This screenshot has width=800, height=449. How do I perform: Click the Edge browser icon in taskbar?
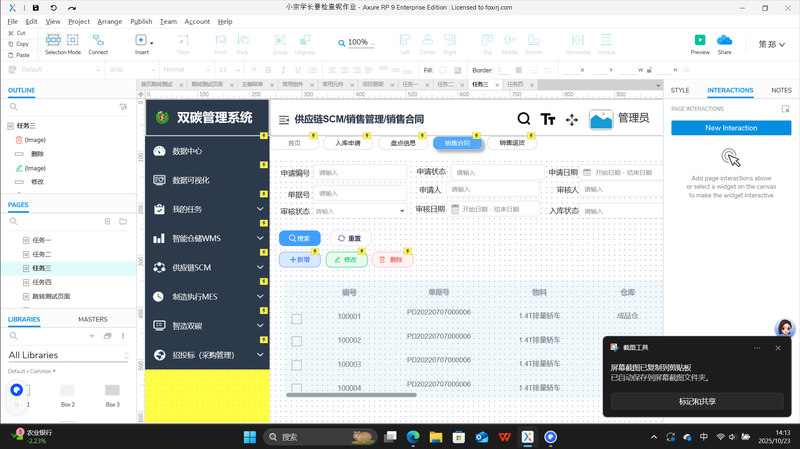click(x=412, y=437)
